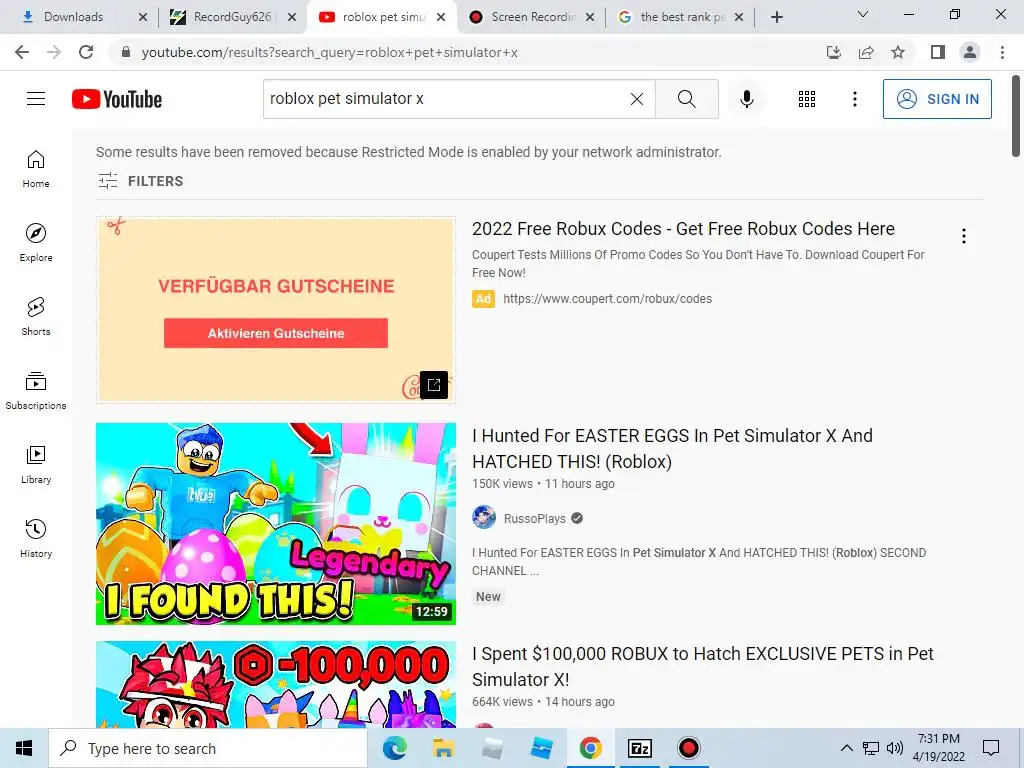Switch to the best rank Google tab
The height and width of the screenshot is (768, 1024).
point(682,17)
